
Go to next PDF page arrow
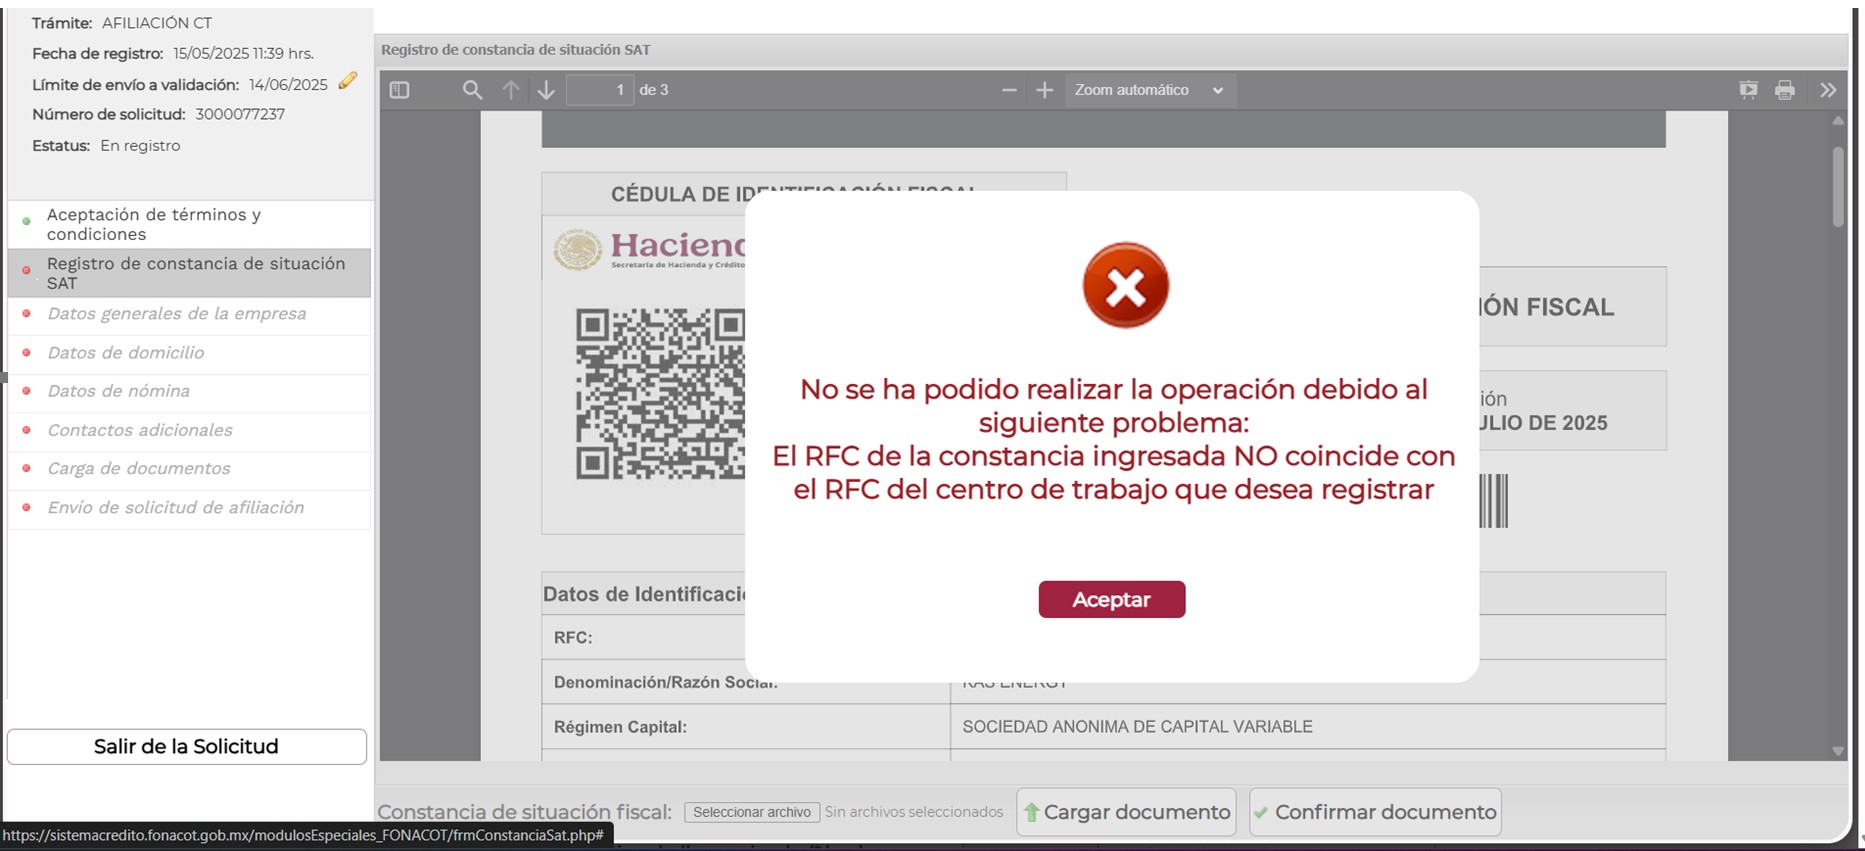[x=546, y=90]
